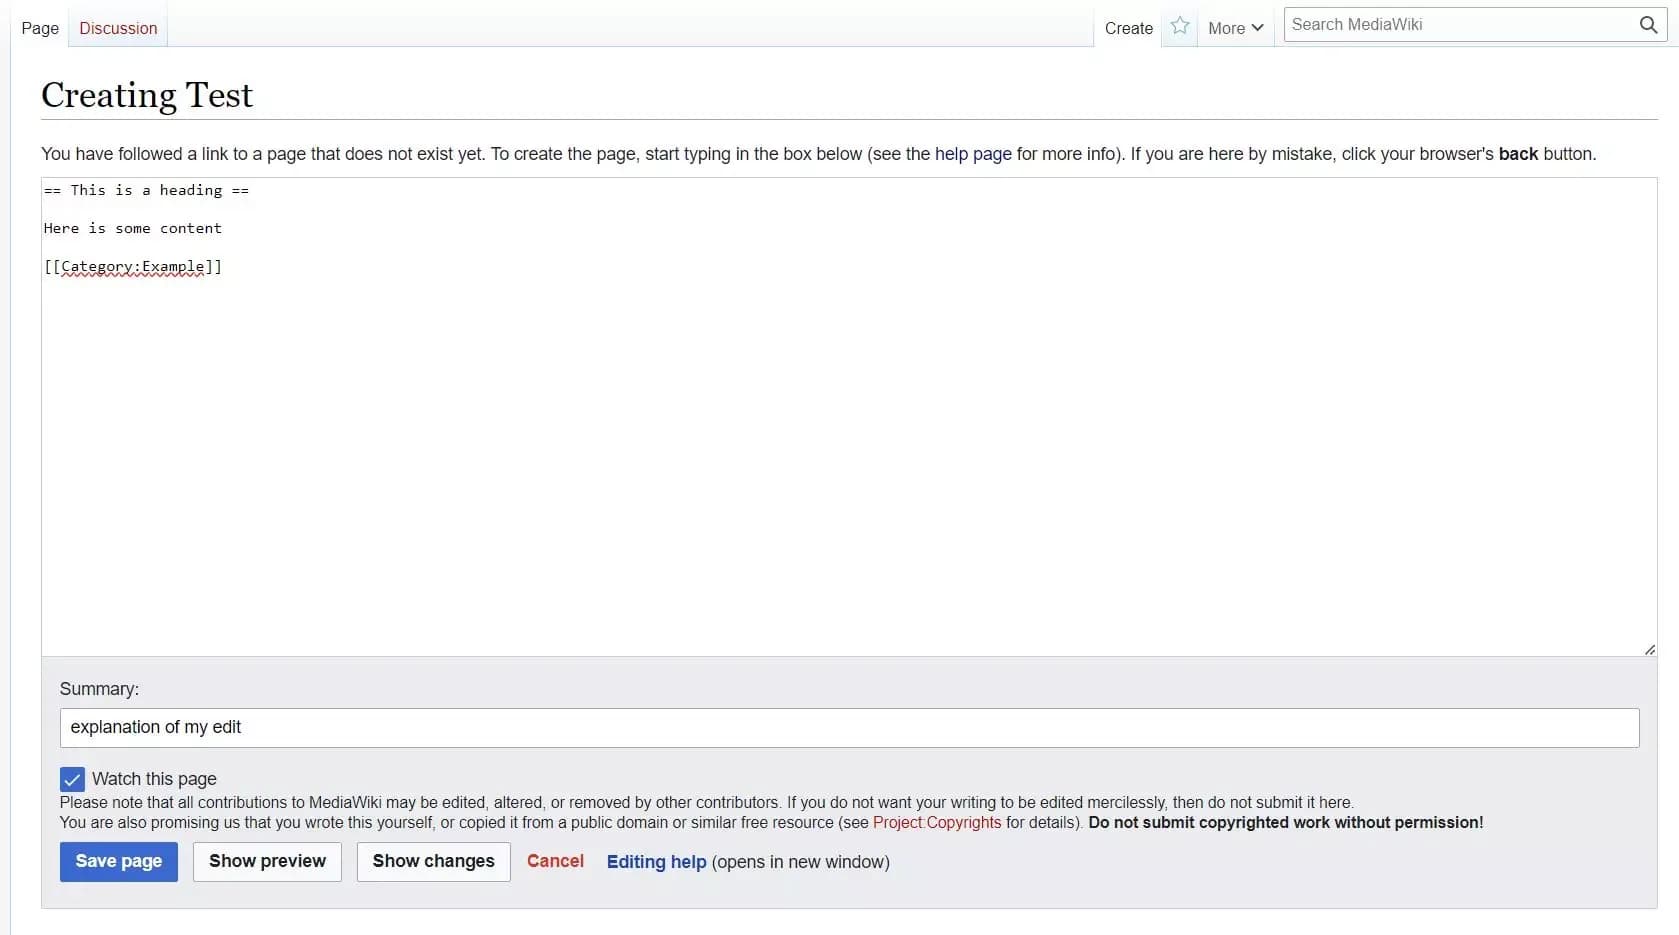1679x935 pixels.
Task: Click the textarea resize handle
Action: click(x=1649, y=649)
